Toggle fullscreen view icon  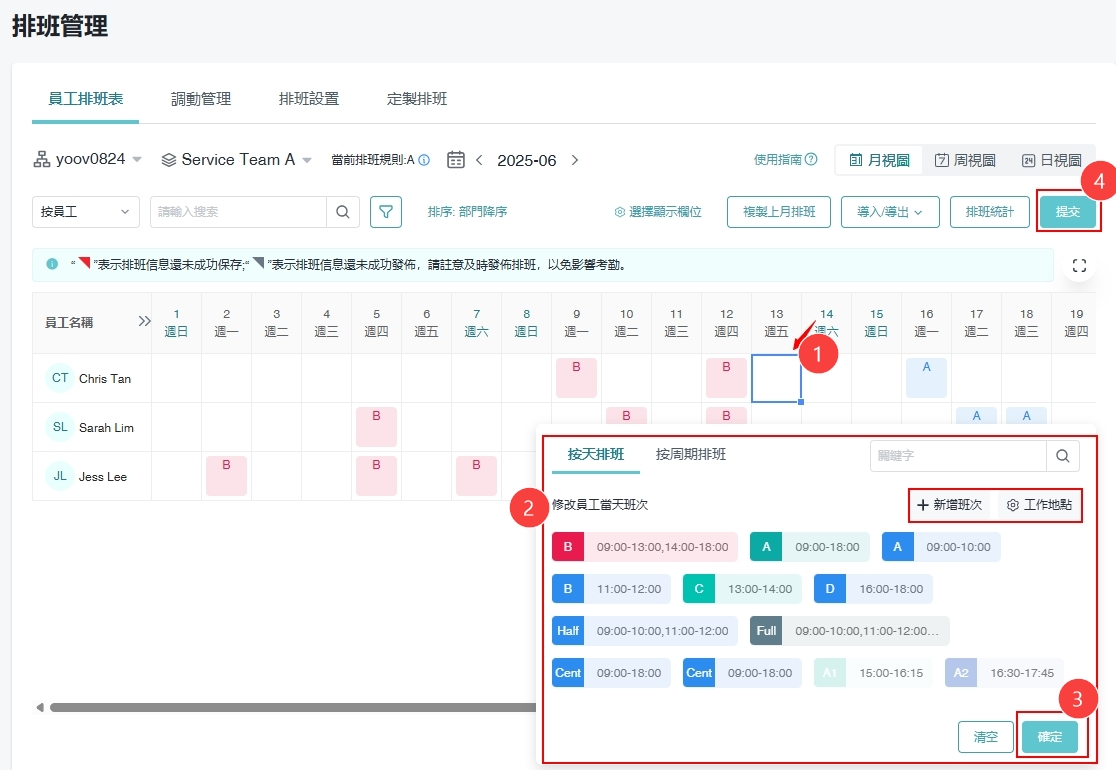click(x=1078, y=265)
